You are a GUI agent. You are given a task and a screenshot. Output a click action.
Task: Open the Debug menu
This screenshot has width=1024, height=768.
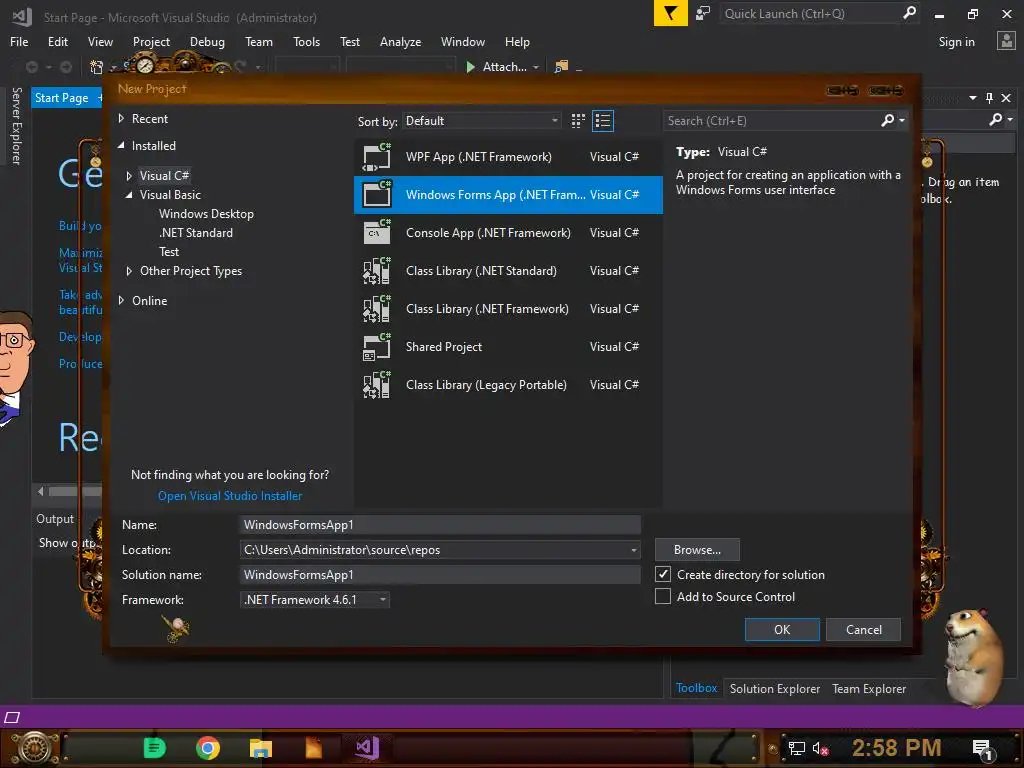coord(207,42)
